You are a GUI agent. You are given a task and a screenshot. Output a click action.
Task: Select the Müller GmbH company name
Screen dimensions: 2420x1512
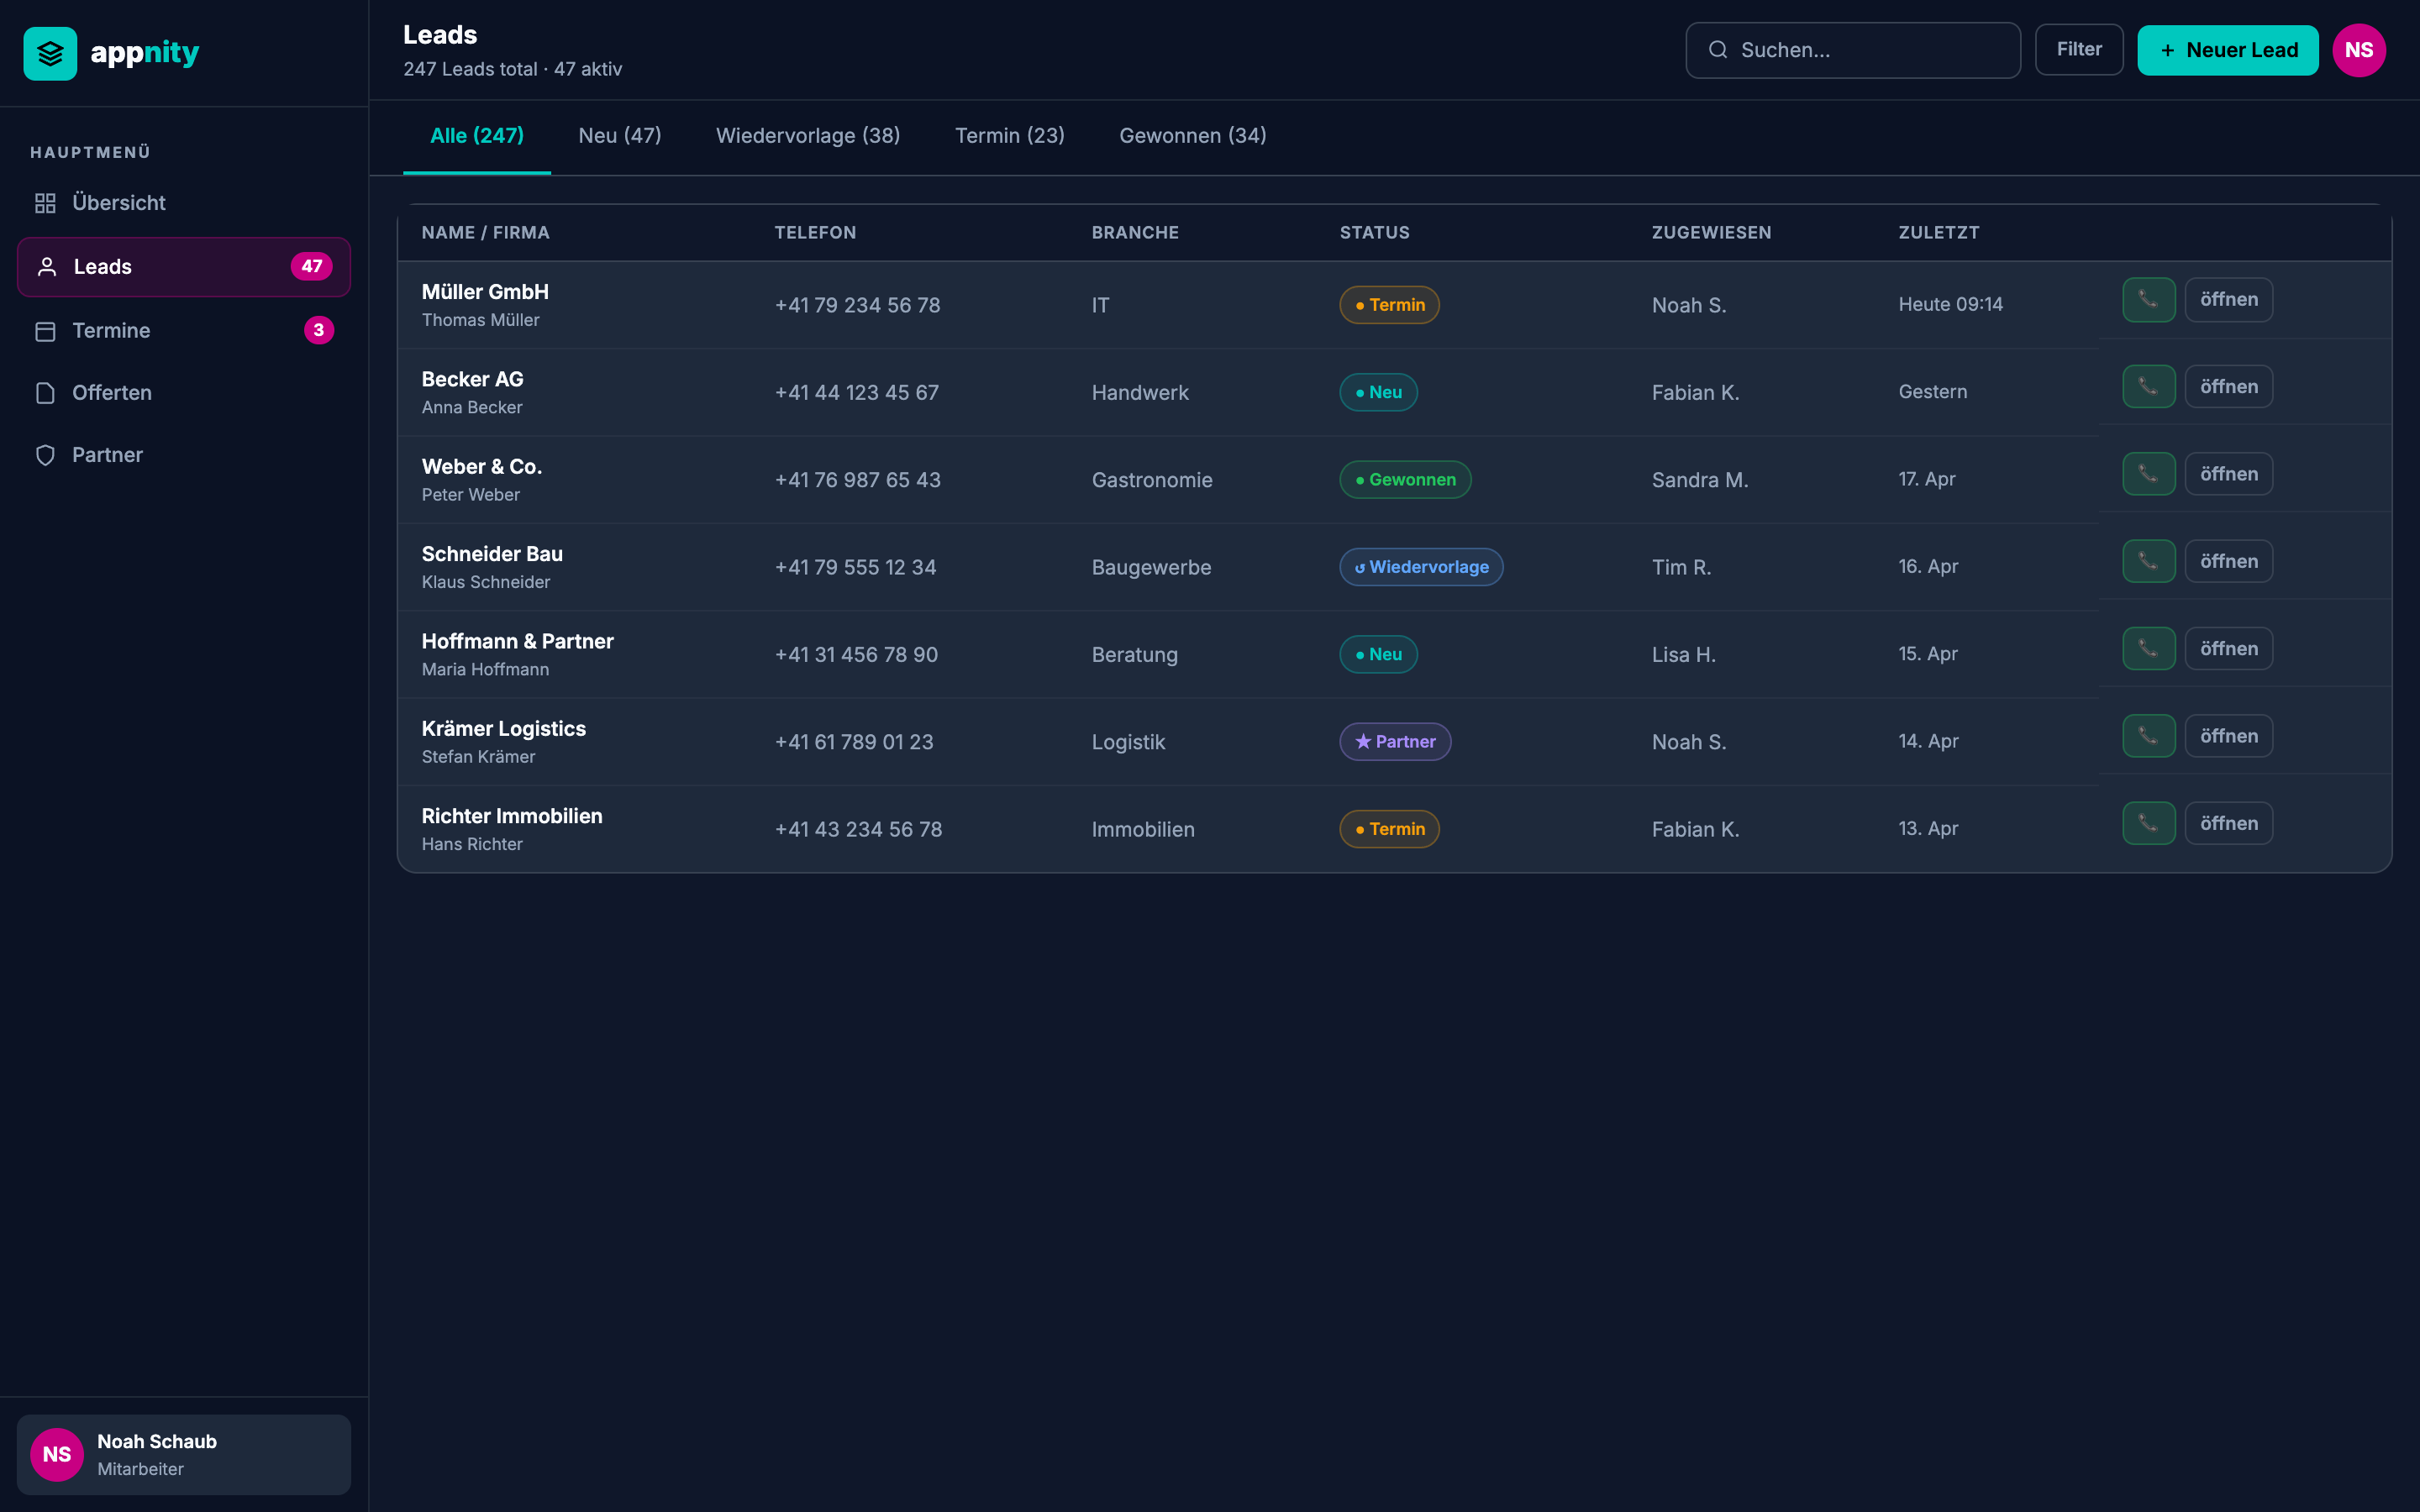click(485, 292)
